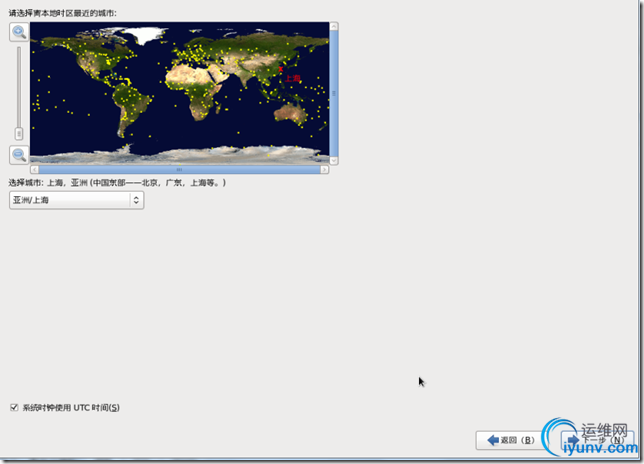Click the map's horizontal scrollbar thumb

[x=179, y=170]
